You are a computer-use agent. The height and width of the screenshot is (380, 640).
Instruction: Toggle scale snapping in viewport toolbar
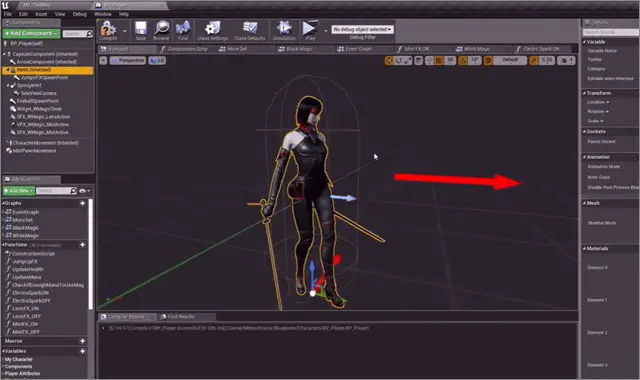tap(533, 60)
